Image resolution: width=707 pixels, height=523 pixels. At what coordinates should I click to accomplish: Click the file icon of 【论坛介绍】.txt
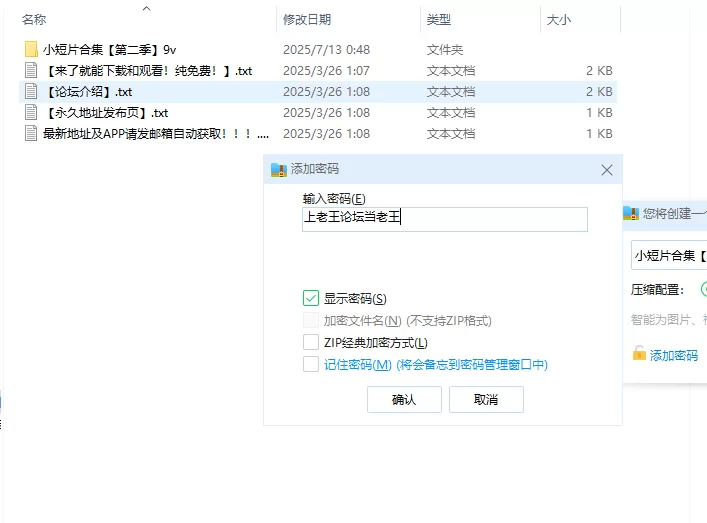tap(31, 92)
